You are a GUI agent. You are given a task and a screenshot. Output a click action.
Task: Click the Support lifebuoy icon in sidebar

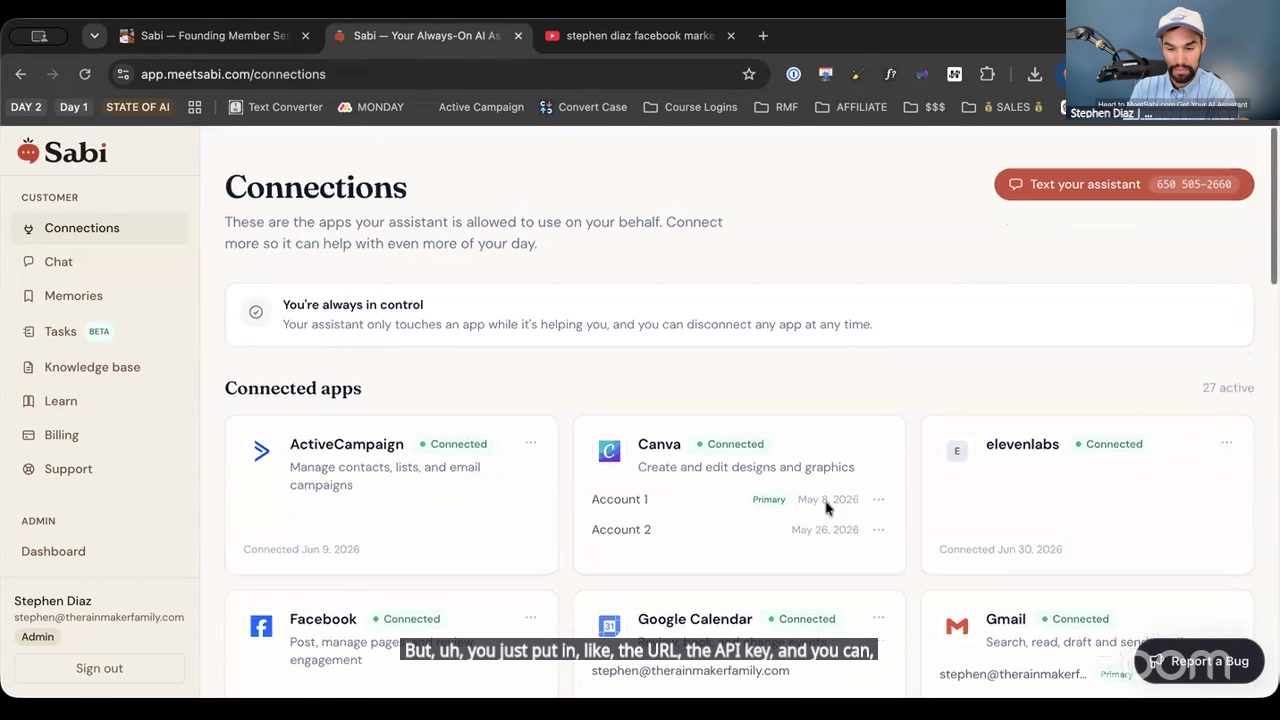tap(28, 469)
